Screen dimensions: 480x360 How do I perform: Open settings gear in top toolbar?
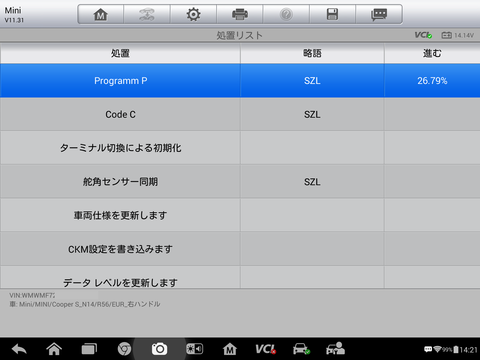click(x=193, y=14)
